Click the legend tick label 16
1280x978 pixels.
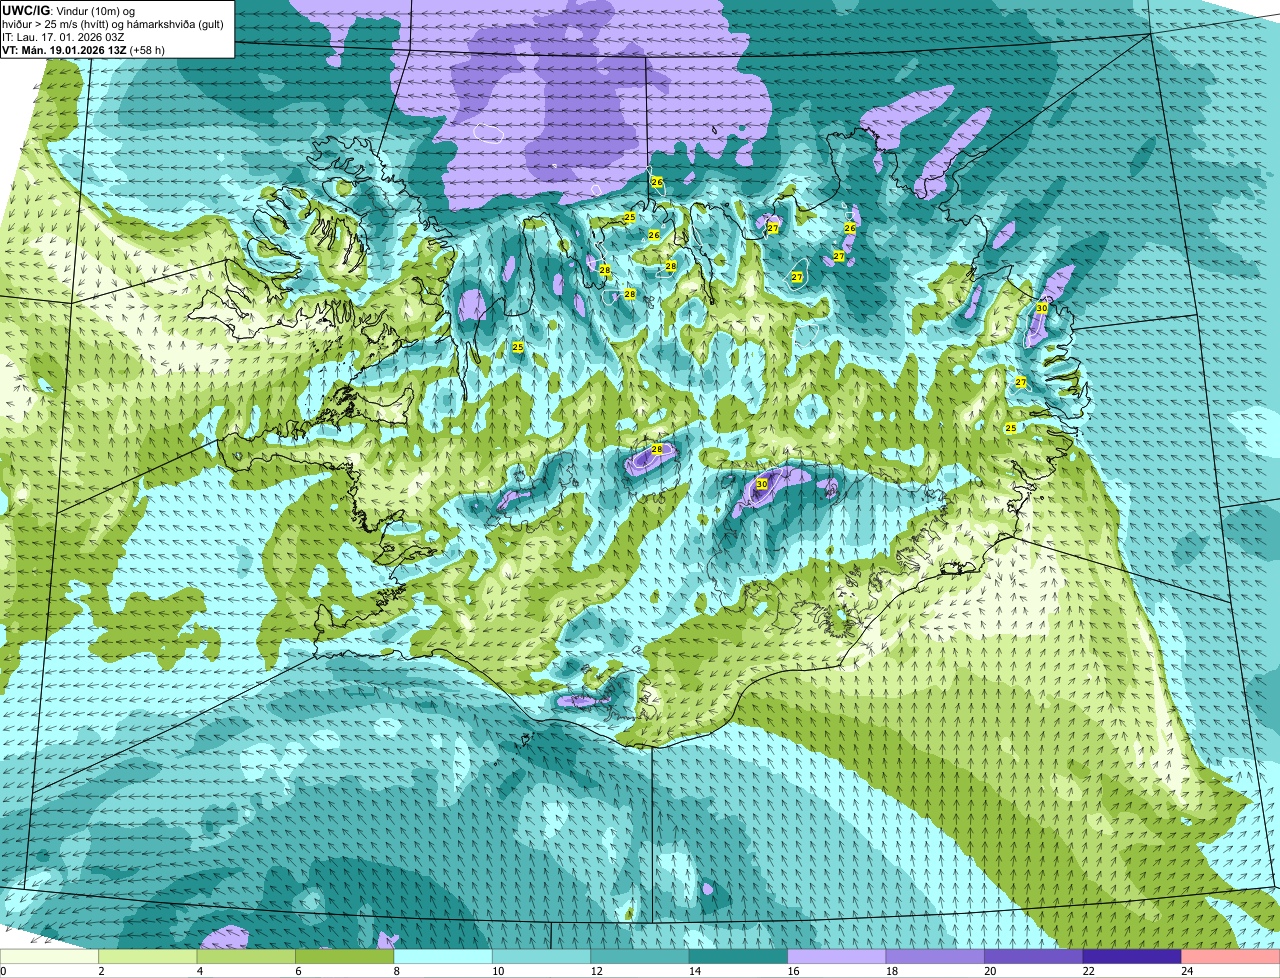pos(792,971)
